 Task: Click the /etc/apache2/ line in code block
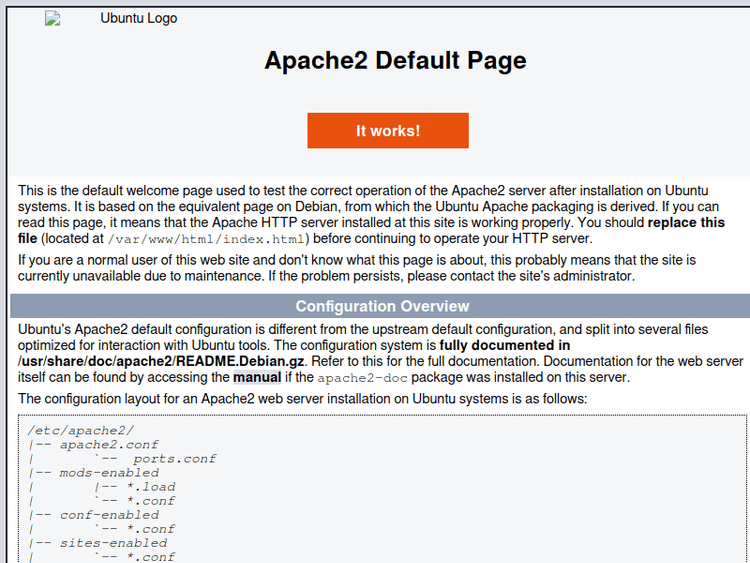73,431
